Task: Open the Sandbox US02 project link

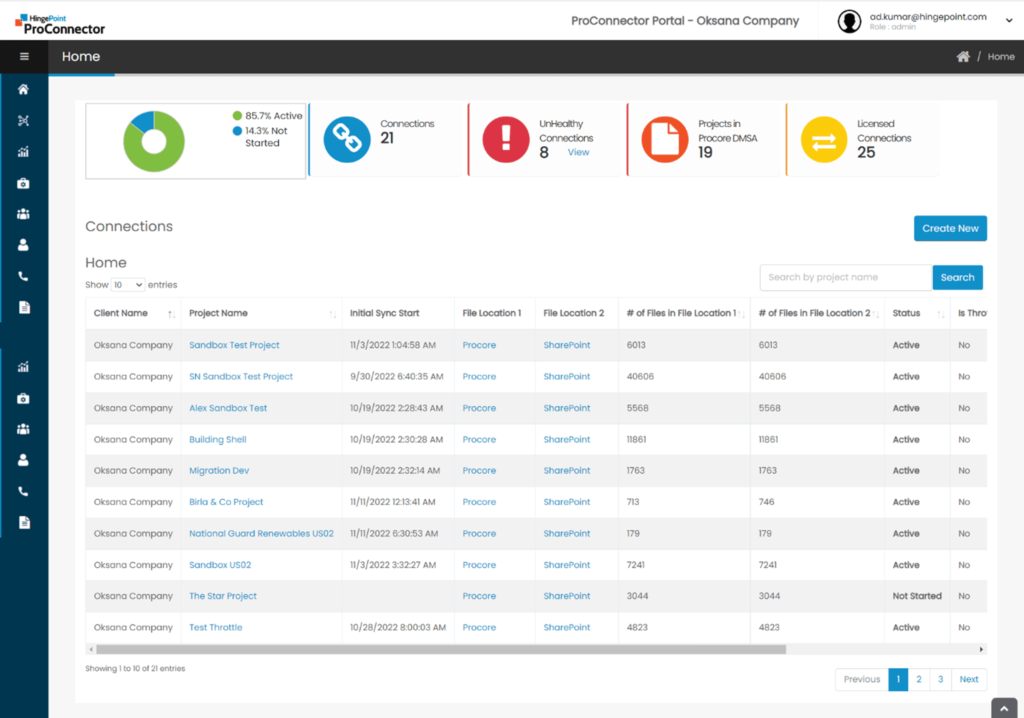Action: click(x=220, y=565)
